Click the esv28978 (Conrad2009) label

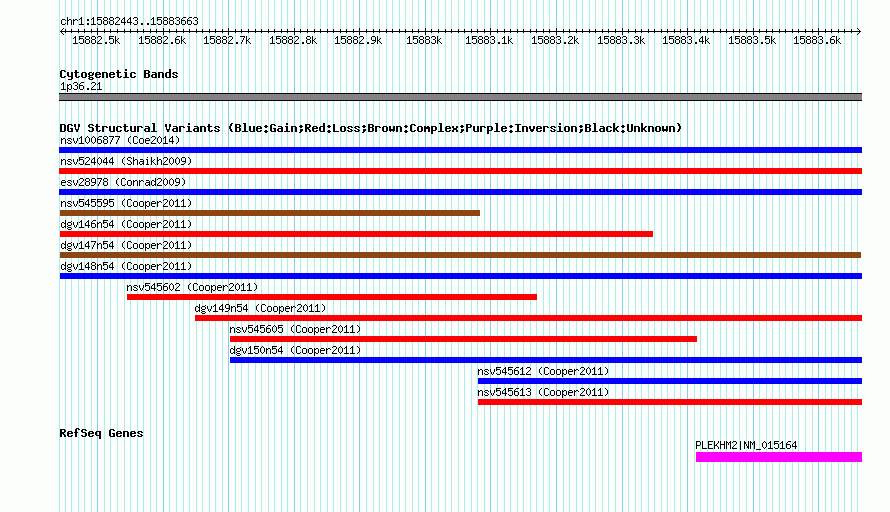(123, 182)
